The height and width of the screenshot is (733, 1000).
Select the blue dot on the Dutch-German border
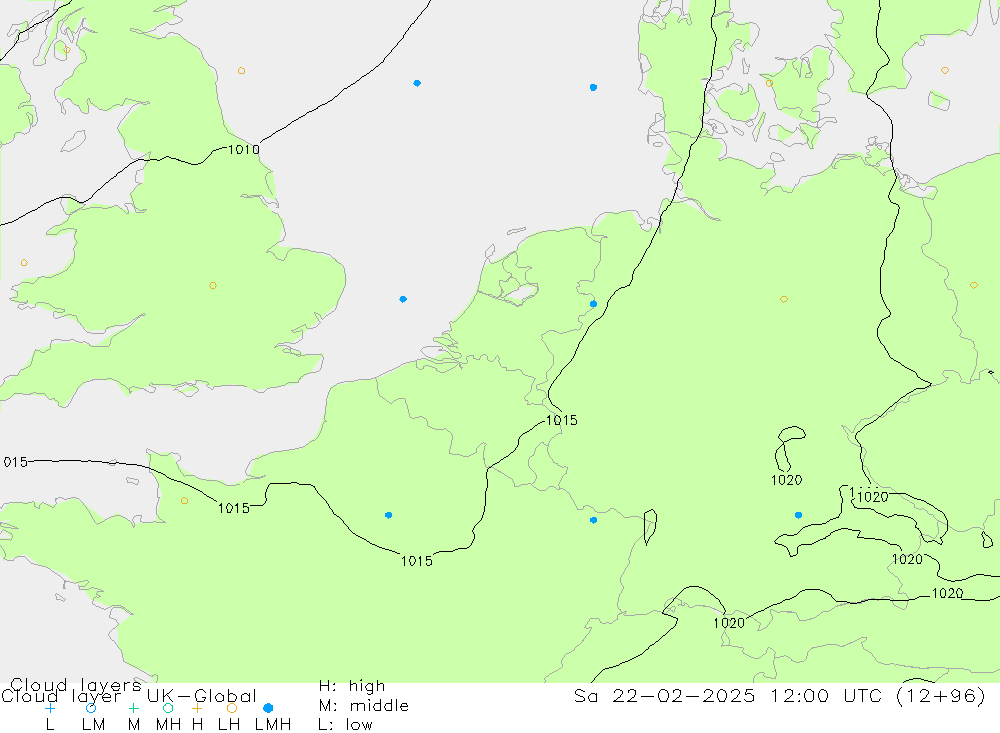tap(594, 304)
